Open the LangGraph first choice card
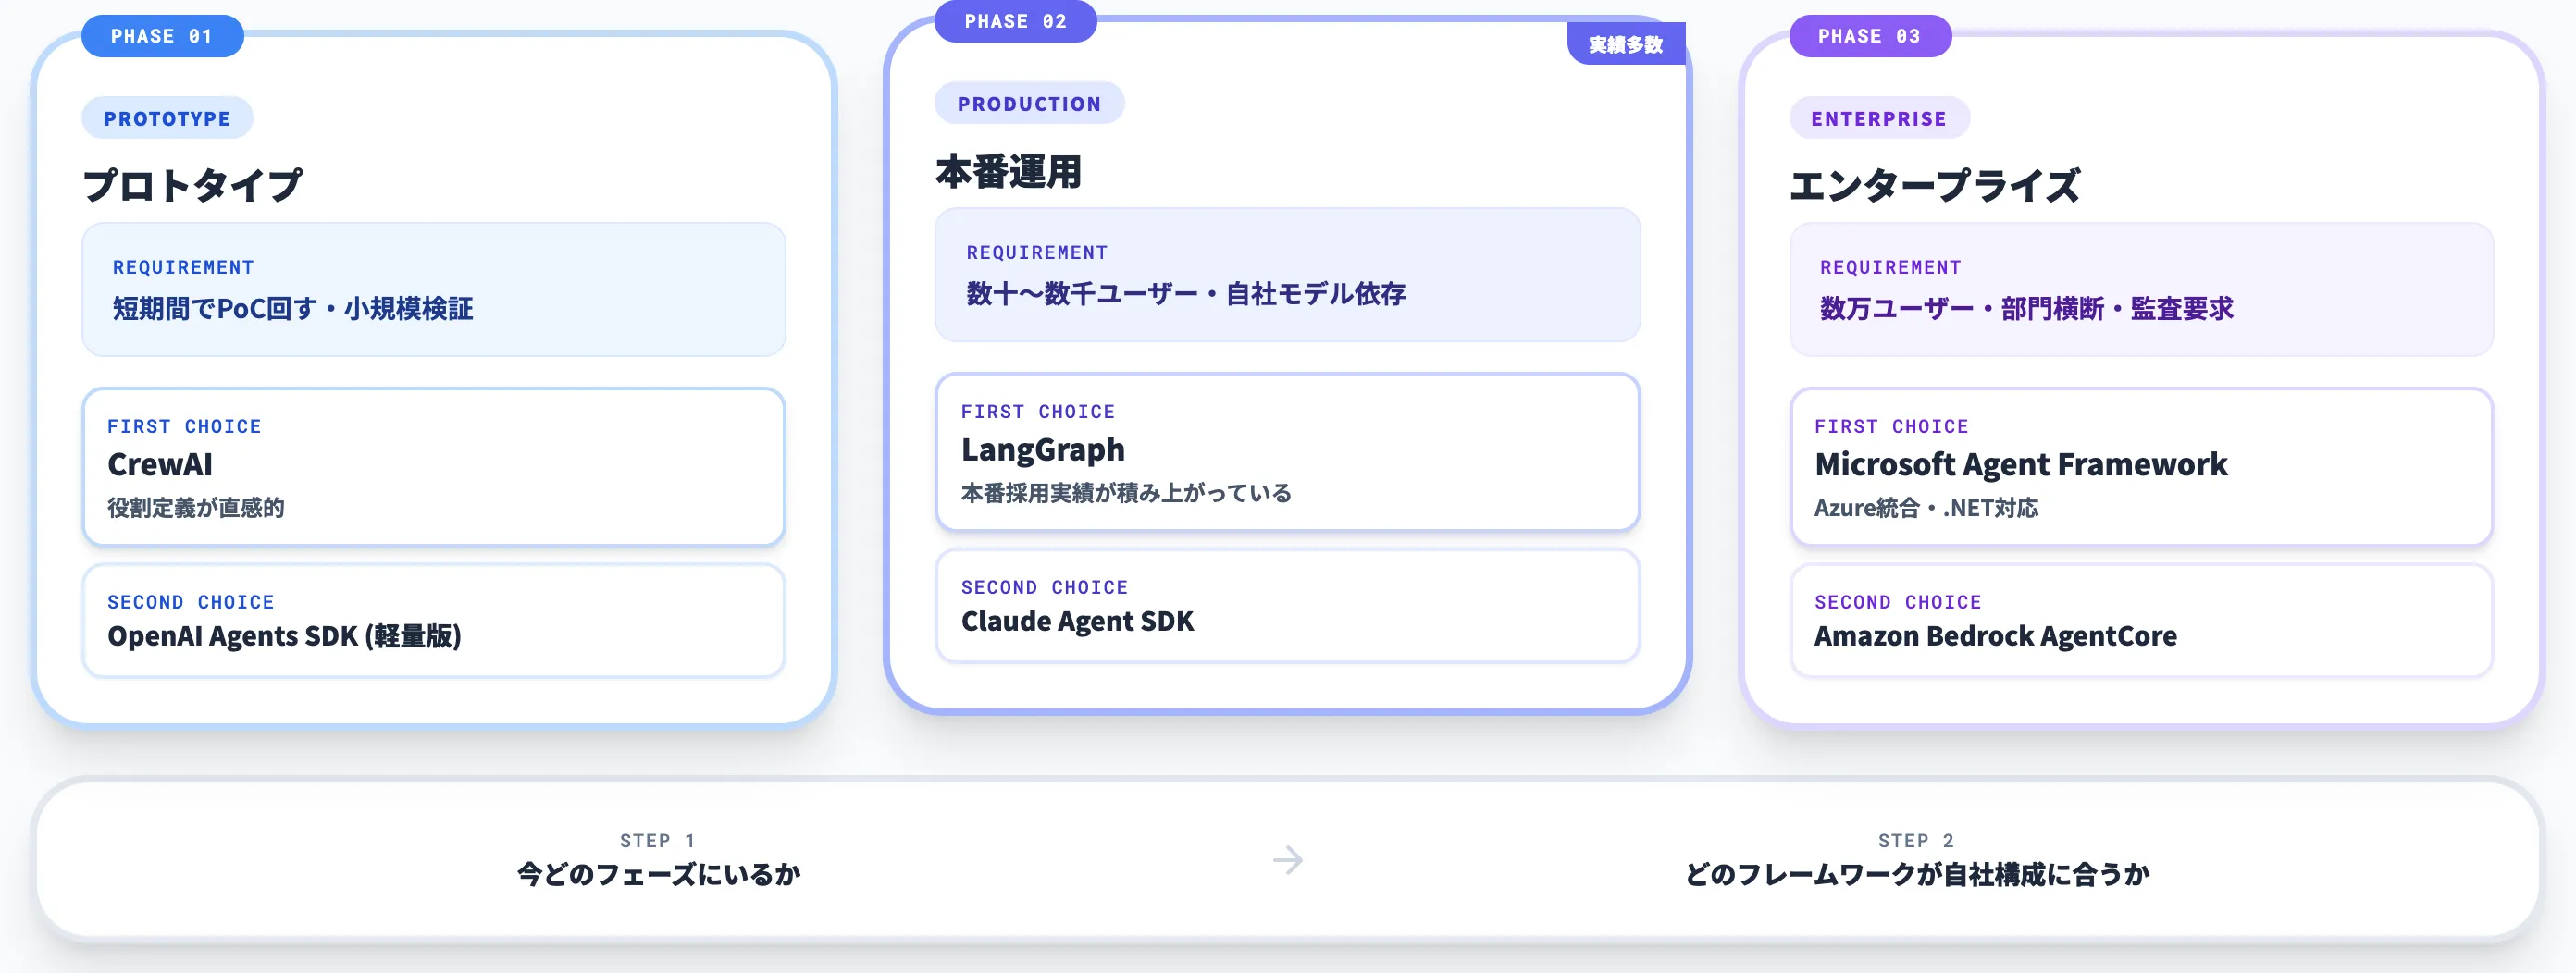The image size is (2576, 973). pos(1287,452)
